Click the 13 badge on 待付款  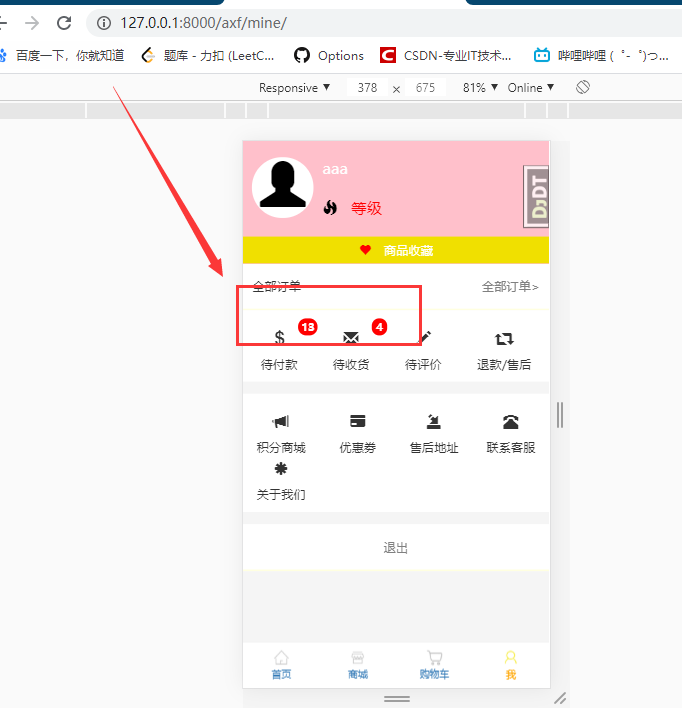point(308,327)
